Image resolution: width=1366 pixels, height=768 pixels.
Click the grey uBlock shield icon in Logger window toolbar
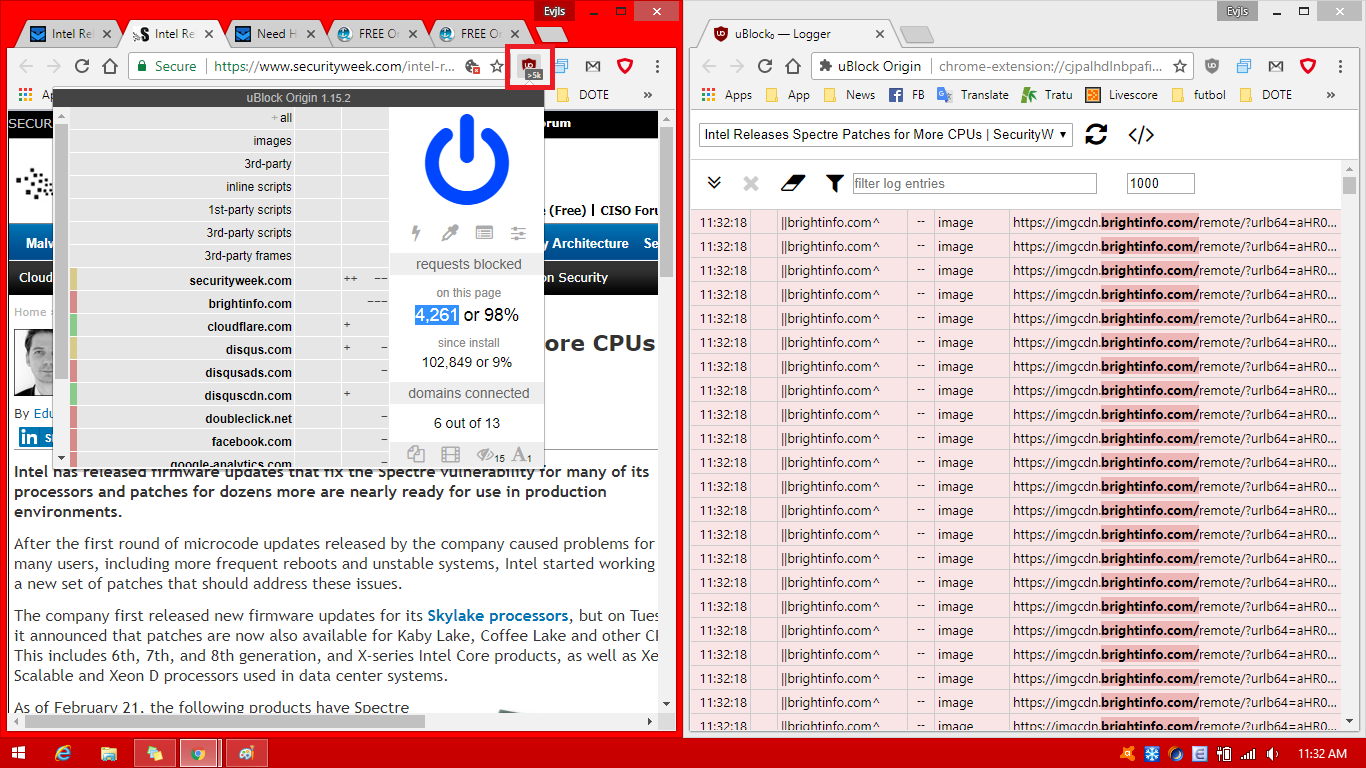(1212, 66)
